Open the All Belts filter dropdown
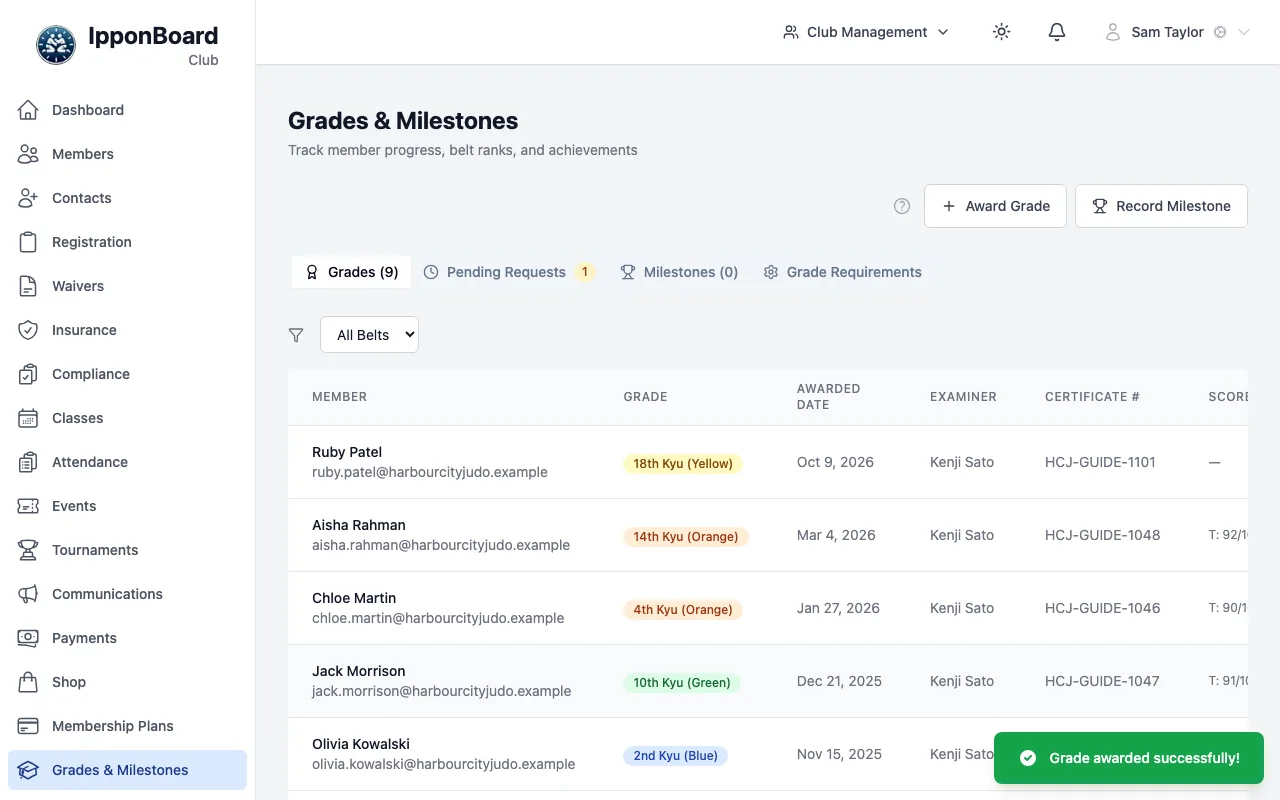The height and width of the screenshot is (800, 1280). (369, 335)
